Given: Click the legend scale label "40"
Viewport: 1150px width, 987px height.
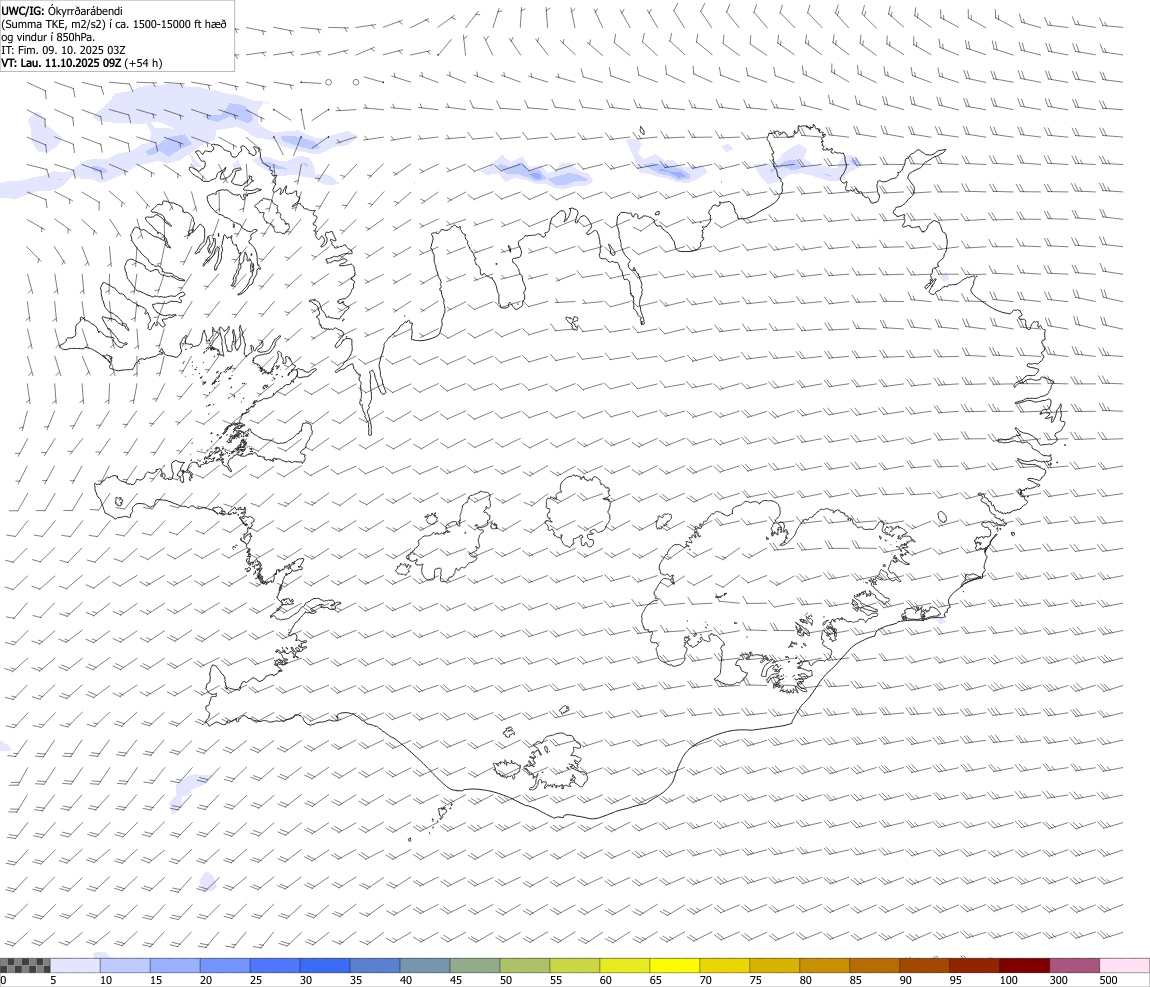Looking at the screenshot, I should (x=406, y=980).
